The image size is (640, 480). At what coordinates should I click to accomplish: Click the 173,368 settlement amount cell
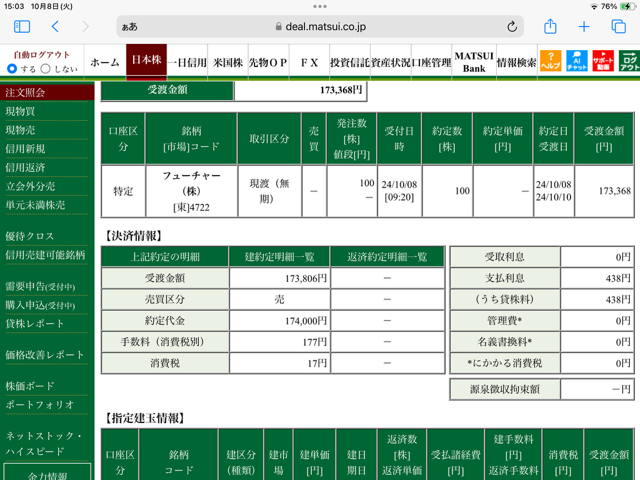pyautogui.click(x=604, y=191)
